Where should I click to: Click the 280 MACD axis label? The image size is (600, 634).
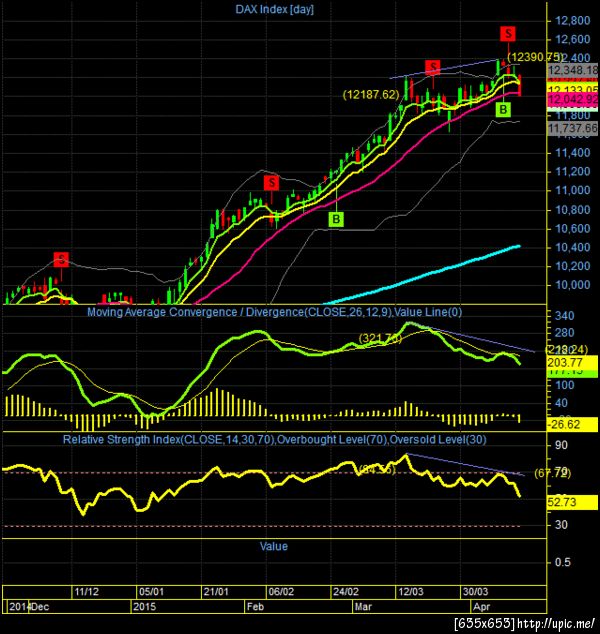[564, 333]
